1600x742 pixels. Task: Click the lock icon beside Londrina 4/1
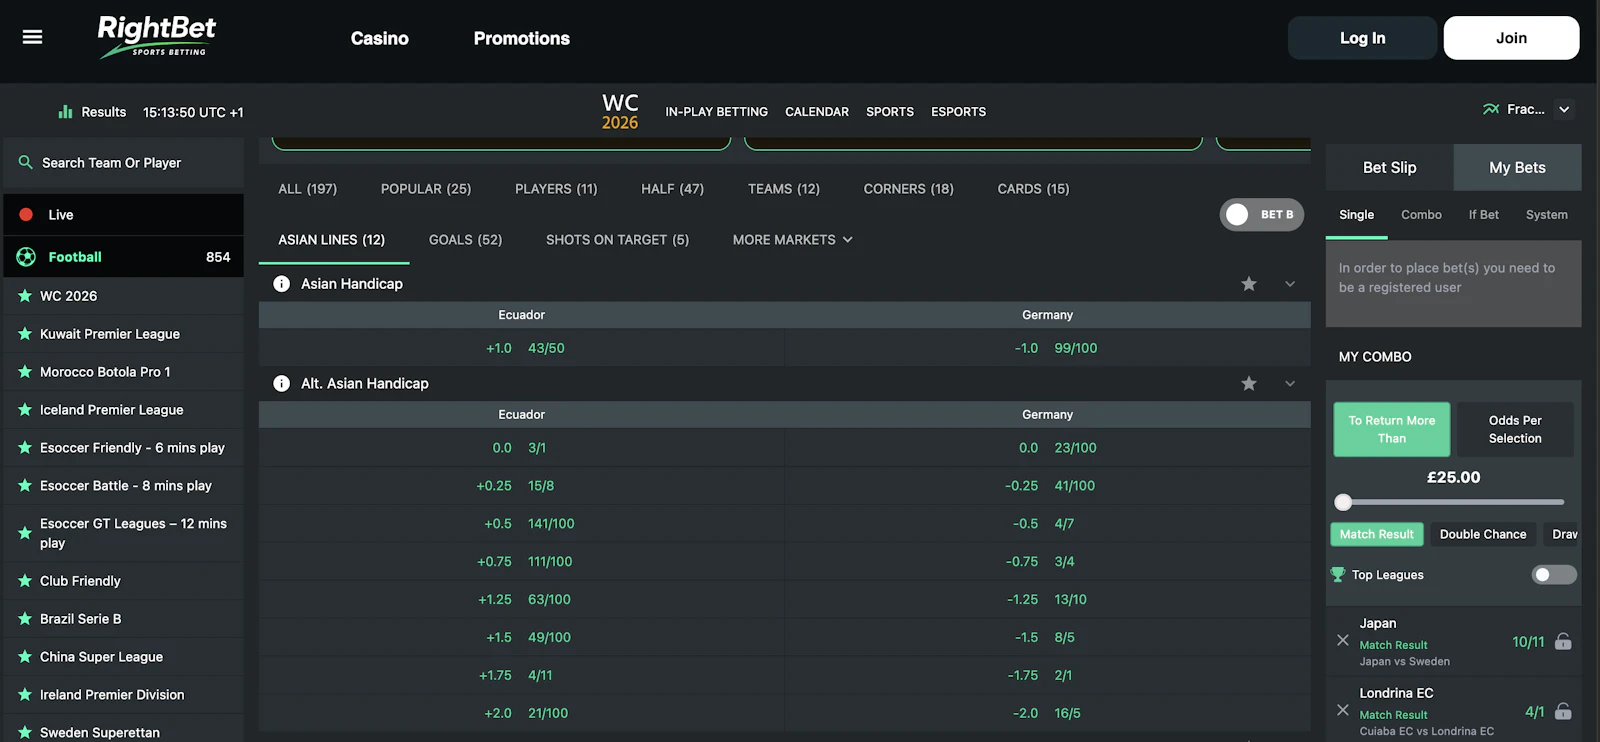(x=1563, y=711)
